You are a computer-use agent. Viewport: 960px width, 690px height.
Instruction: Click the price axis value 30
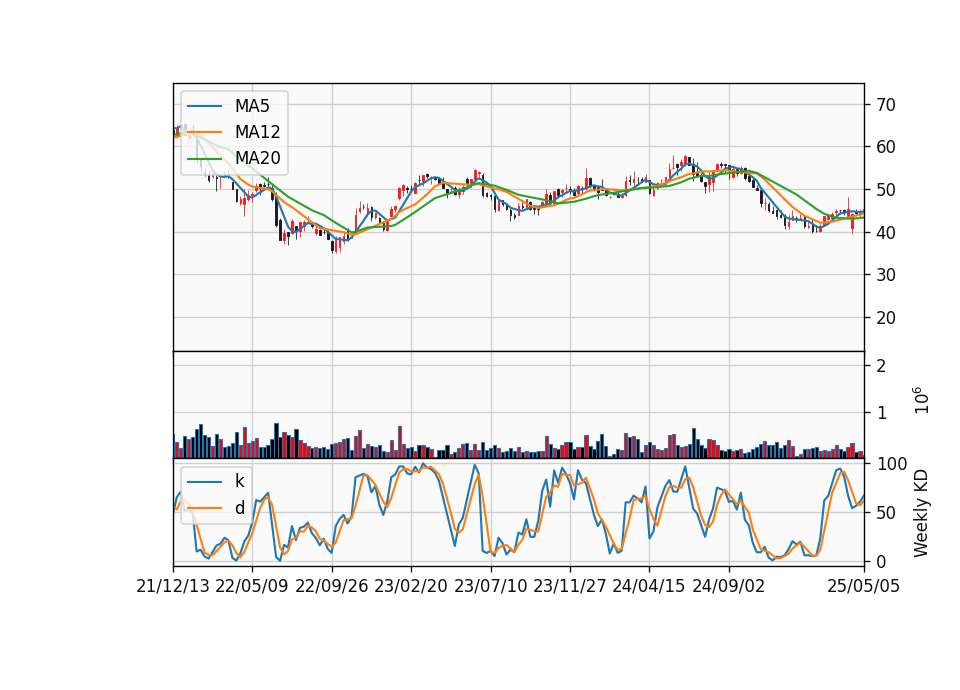[886, 275]
